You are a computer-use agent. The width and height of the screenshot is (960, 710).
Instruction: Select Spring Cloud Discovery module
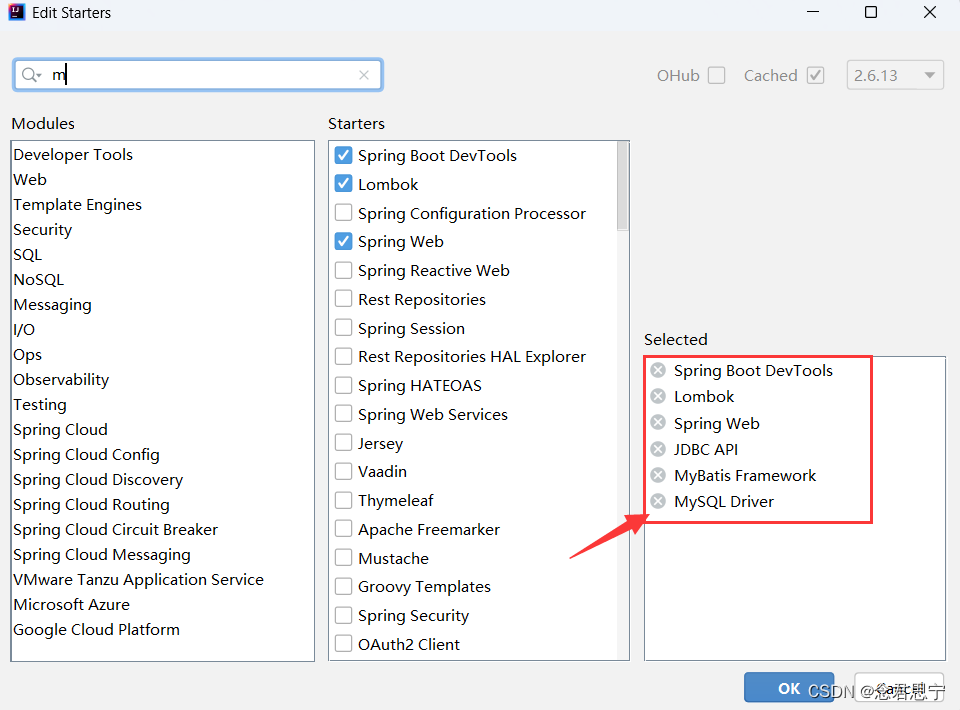click(98, 480)
